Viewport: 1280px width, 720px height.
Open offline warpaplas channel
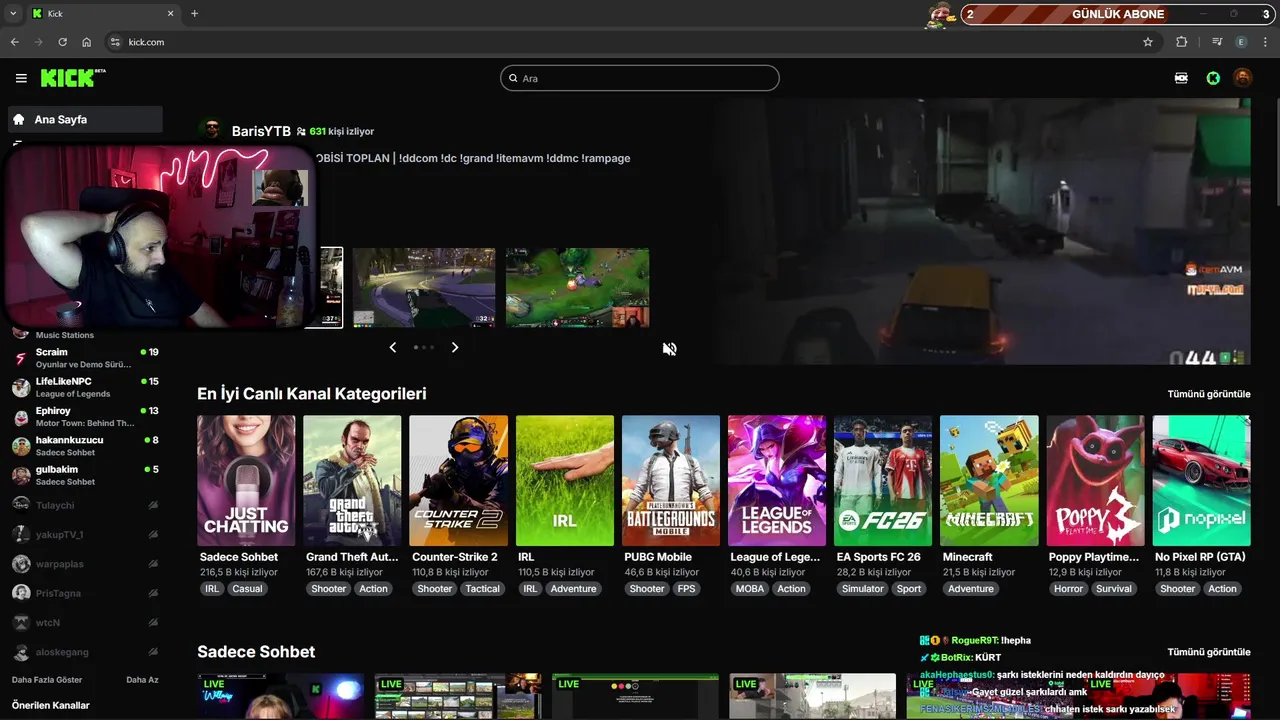coord(85,563)
